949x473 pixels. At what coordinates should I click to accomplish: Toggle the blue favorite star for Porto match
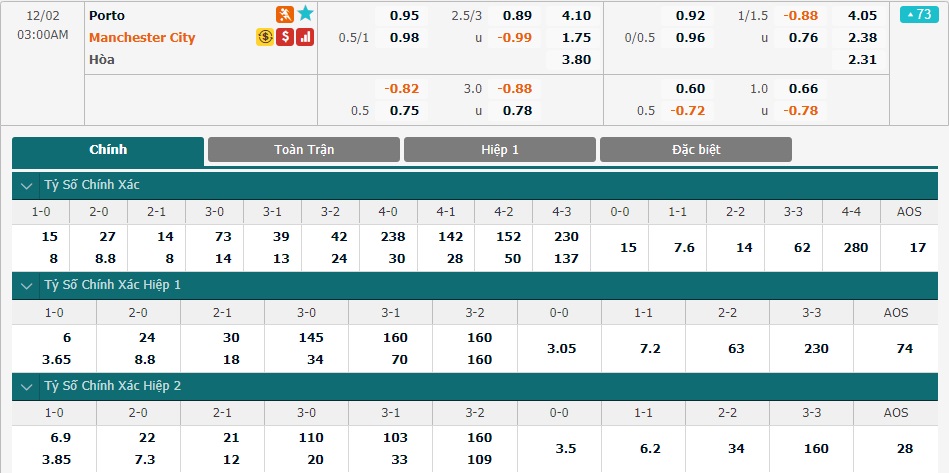click(x=306, y=13)
